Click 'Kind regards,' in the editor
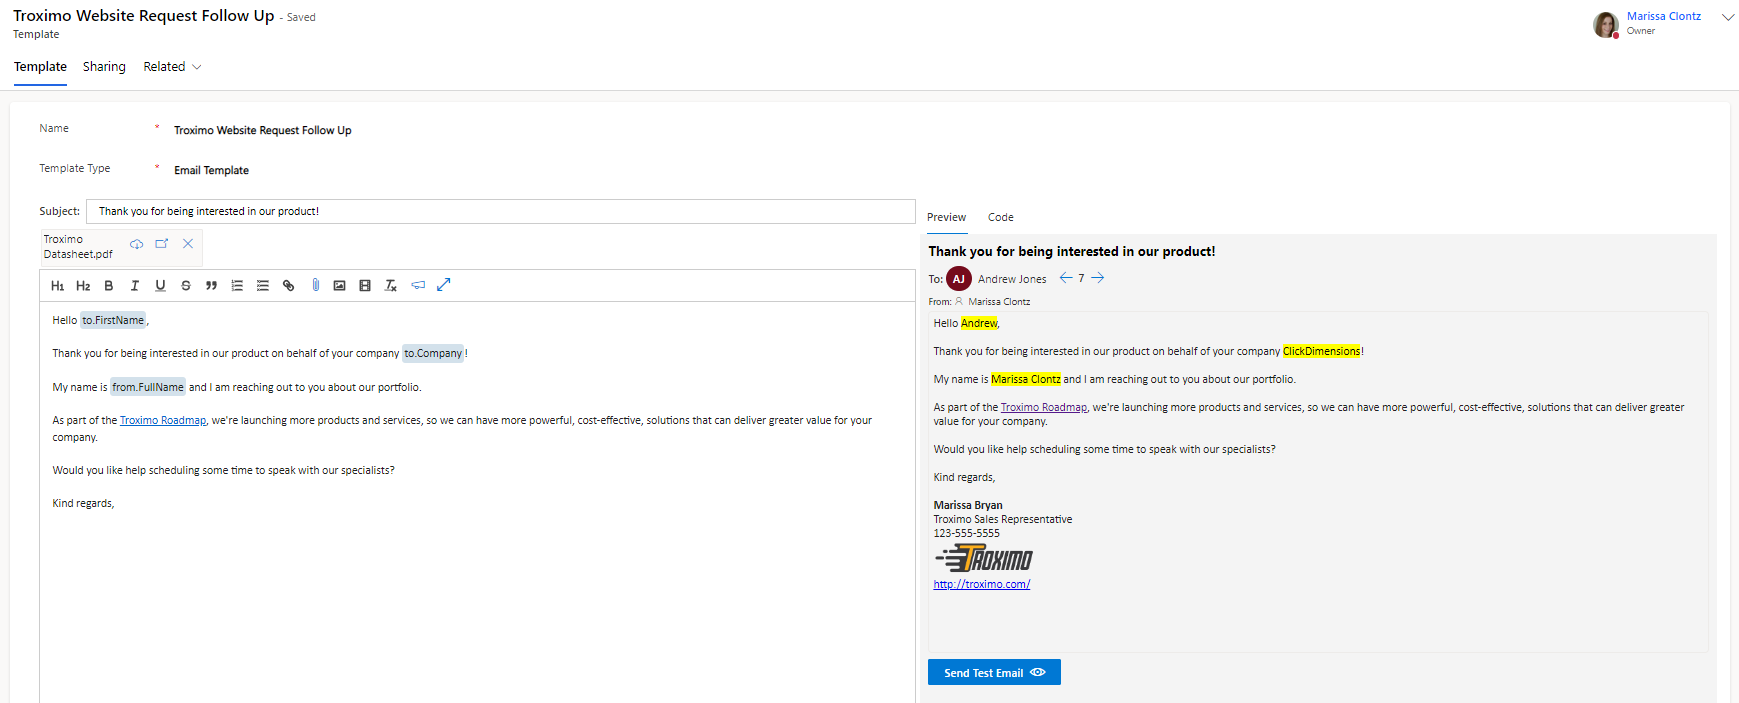Image resolution: width=1739 pixels, height=703 pixels. 83,503
